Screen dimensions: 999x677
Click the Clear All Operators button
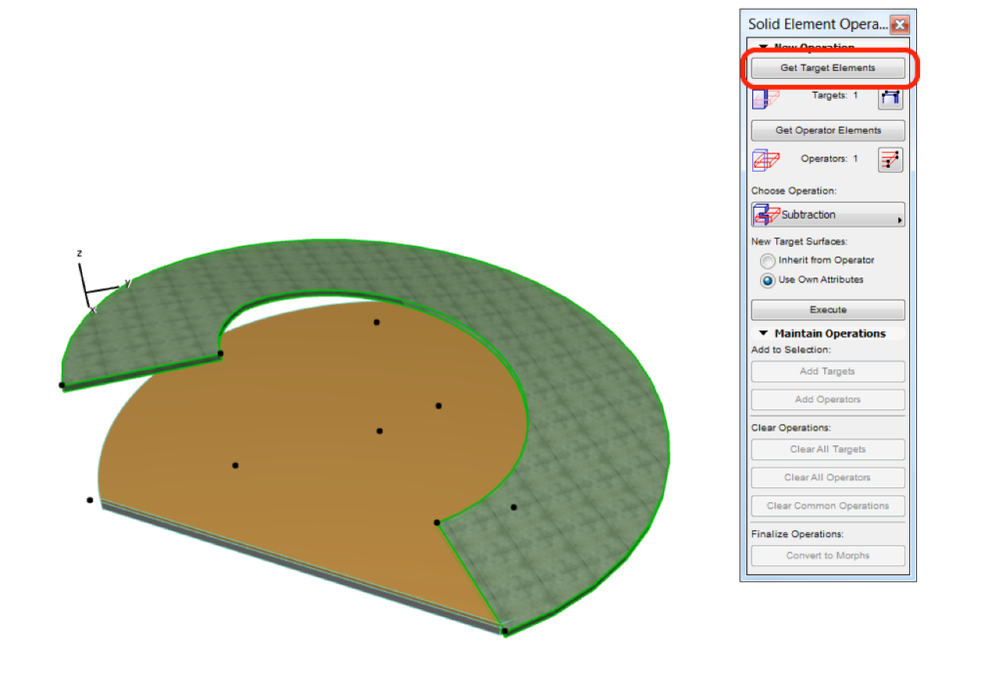coord(828,478)
